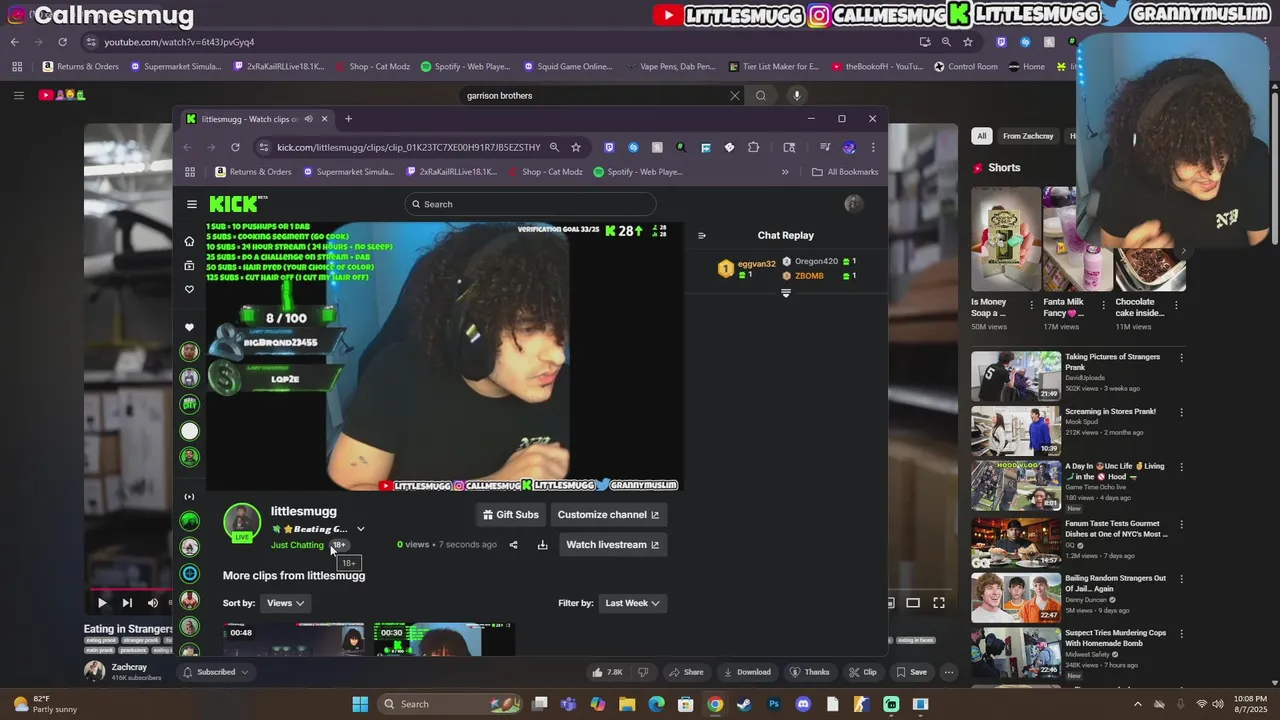
Task: Select the 'All' filter chip on YouTube
Action: pyautogui.click(x=982, y=136)
